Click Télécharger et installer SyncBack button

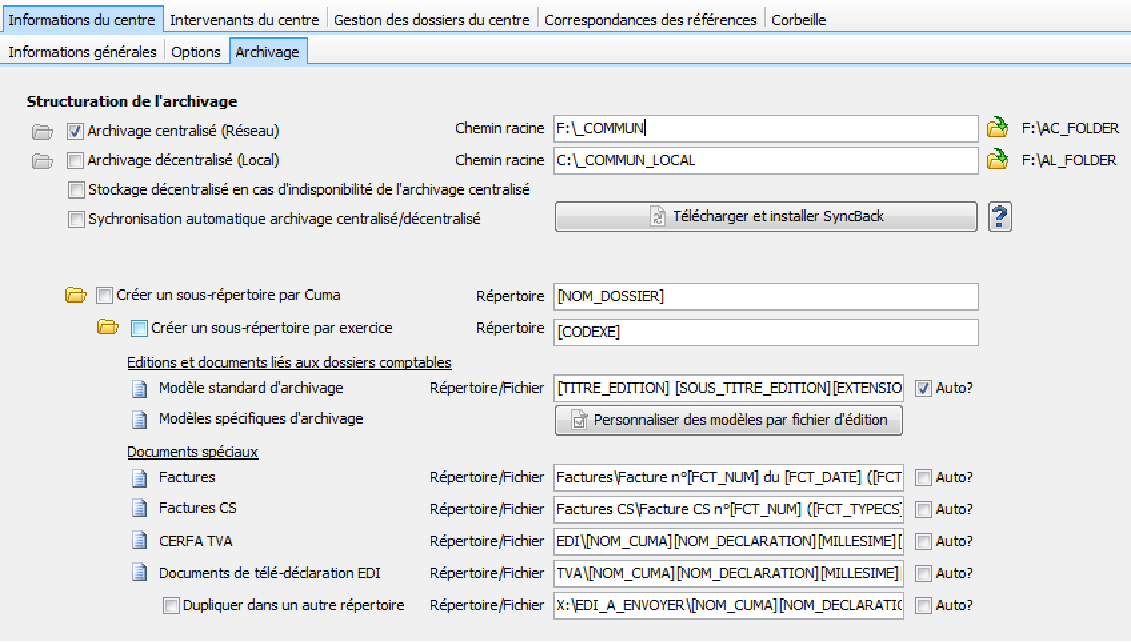click(766, 216)
